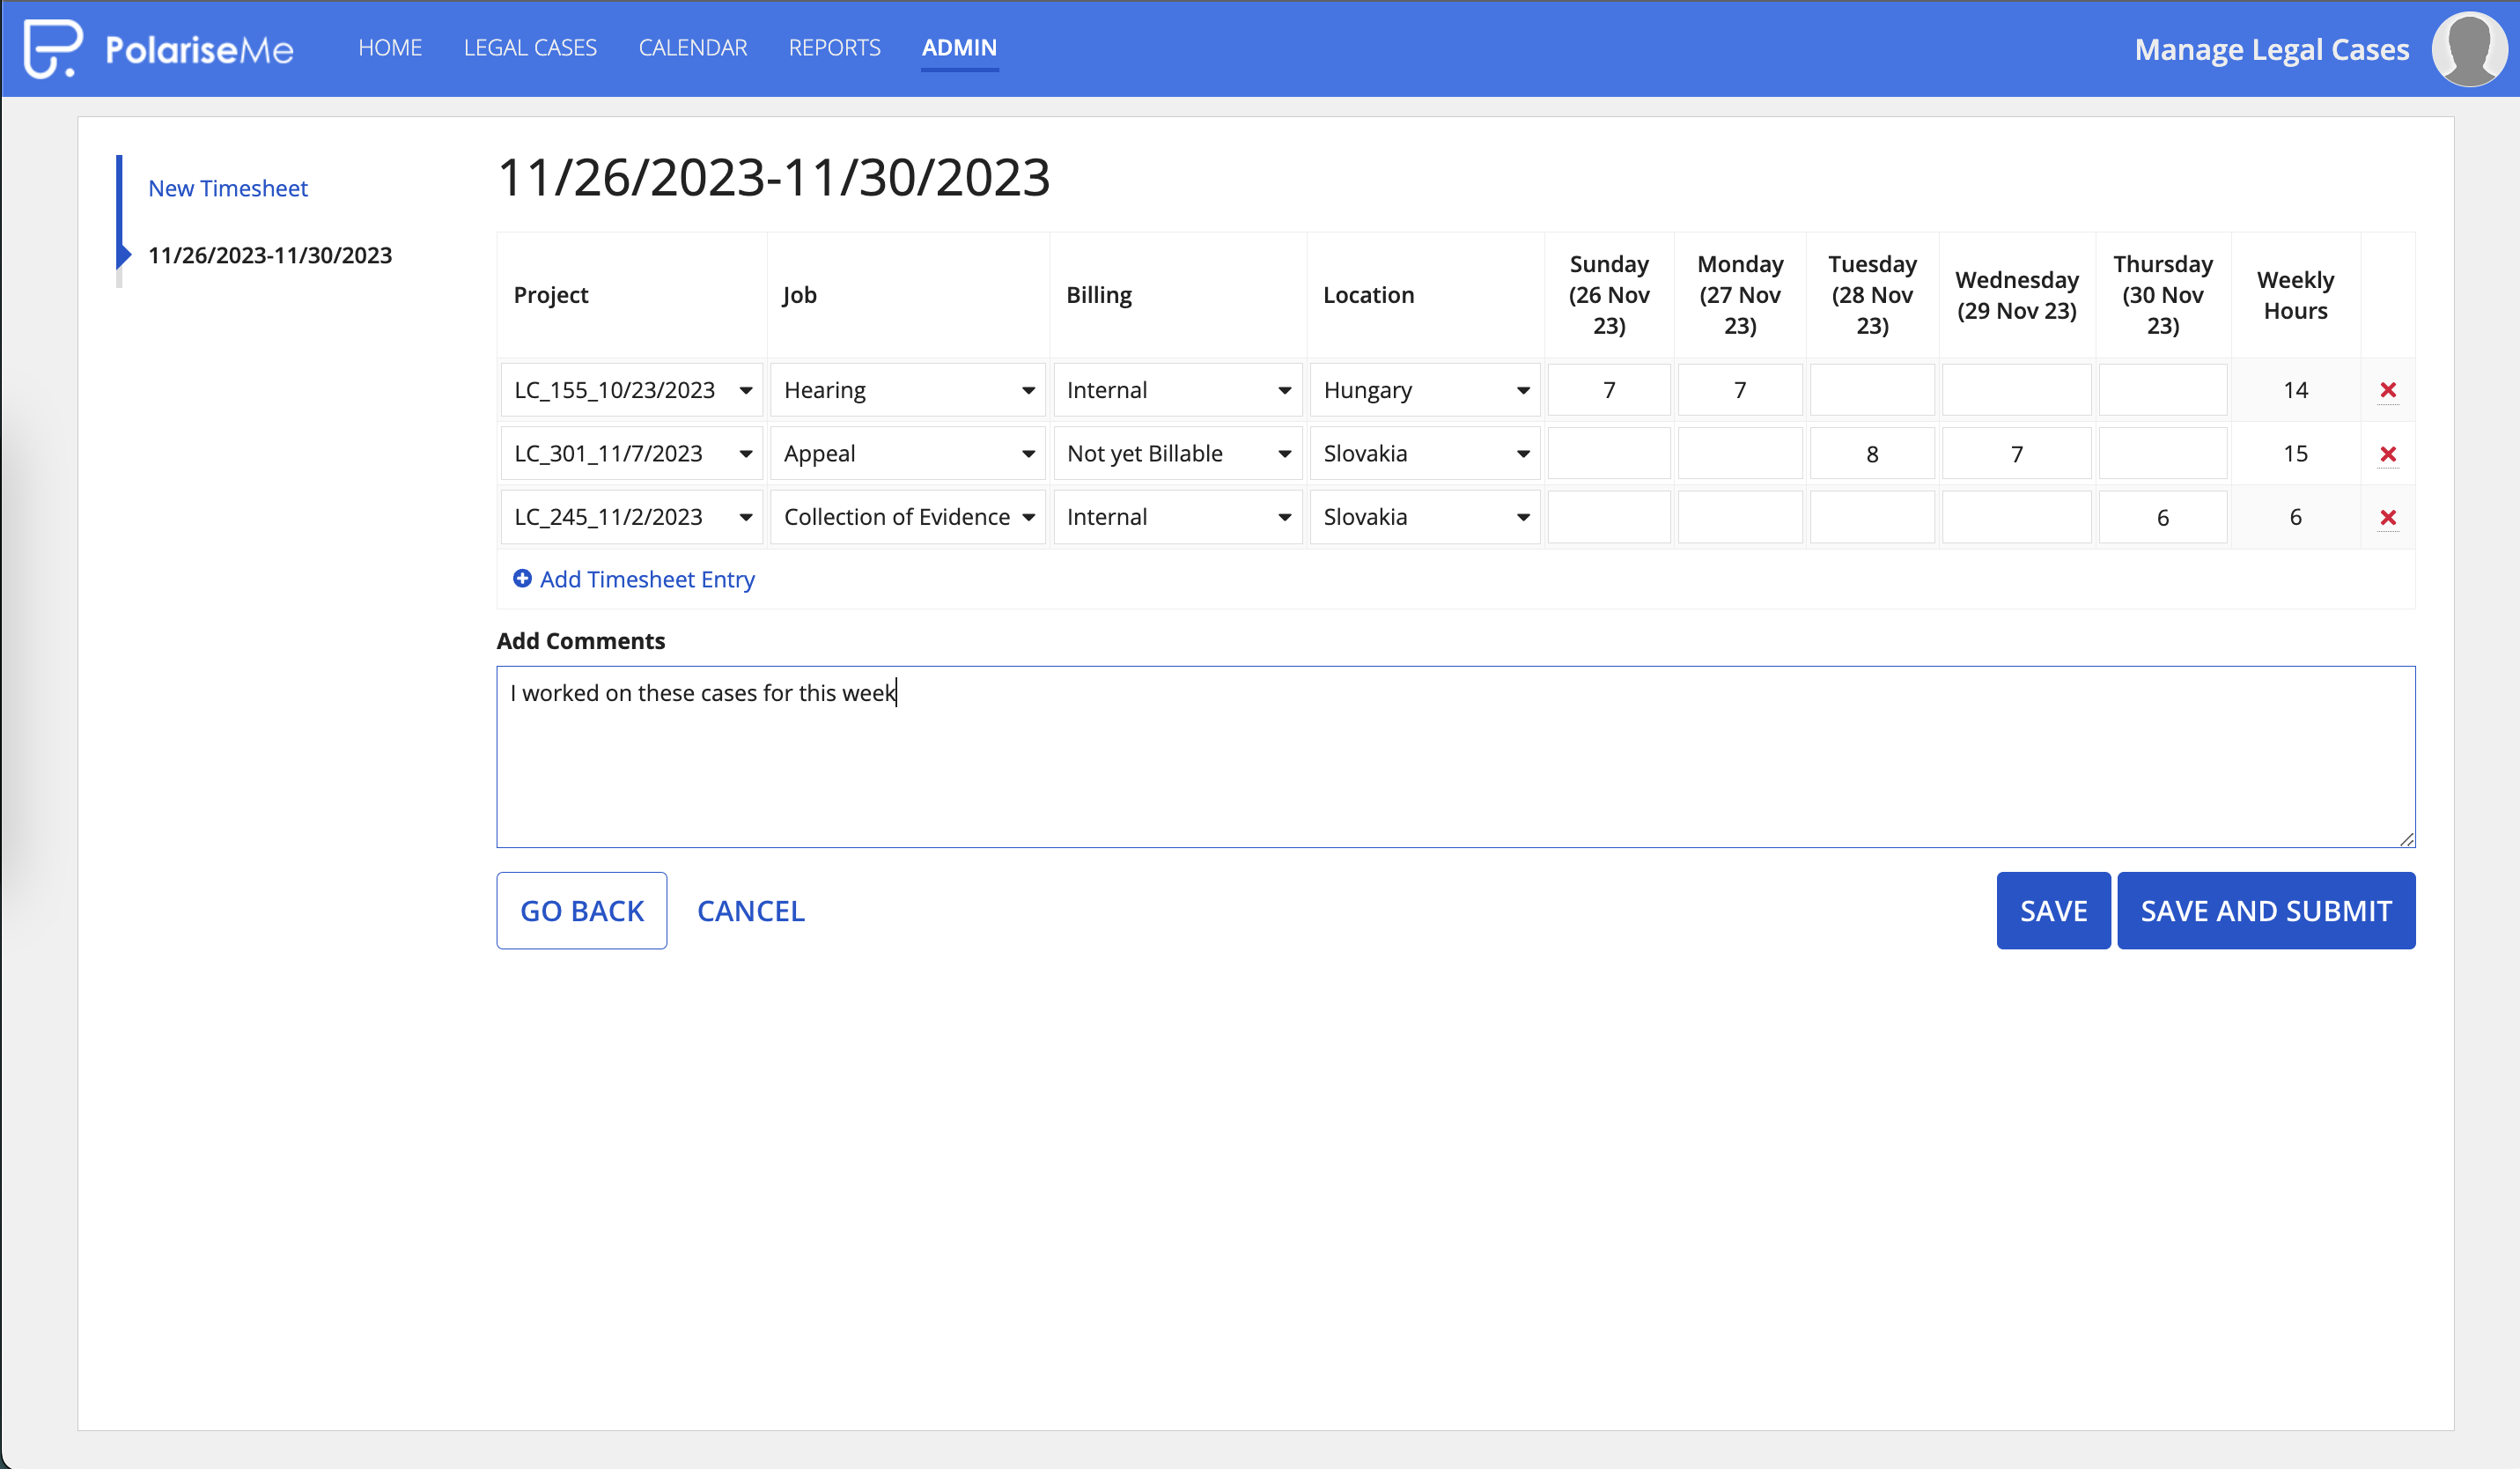Open the Hungary location dropdown
The image size is (2520, 1469).
click(1425, 390)
